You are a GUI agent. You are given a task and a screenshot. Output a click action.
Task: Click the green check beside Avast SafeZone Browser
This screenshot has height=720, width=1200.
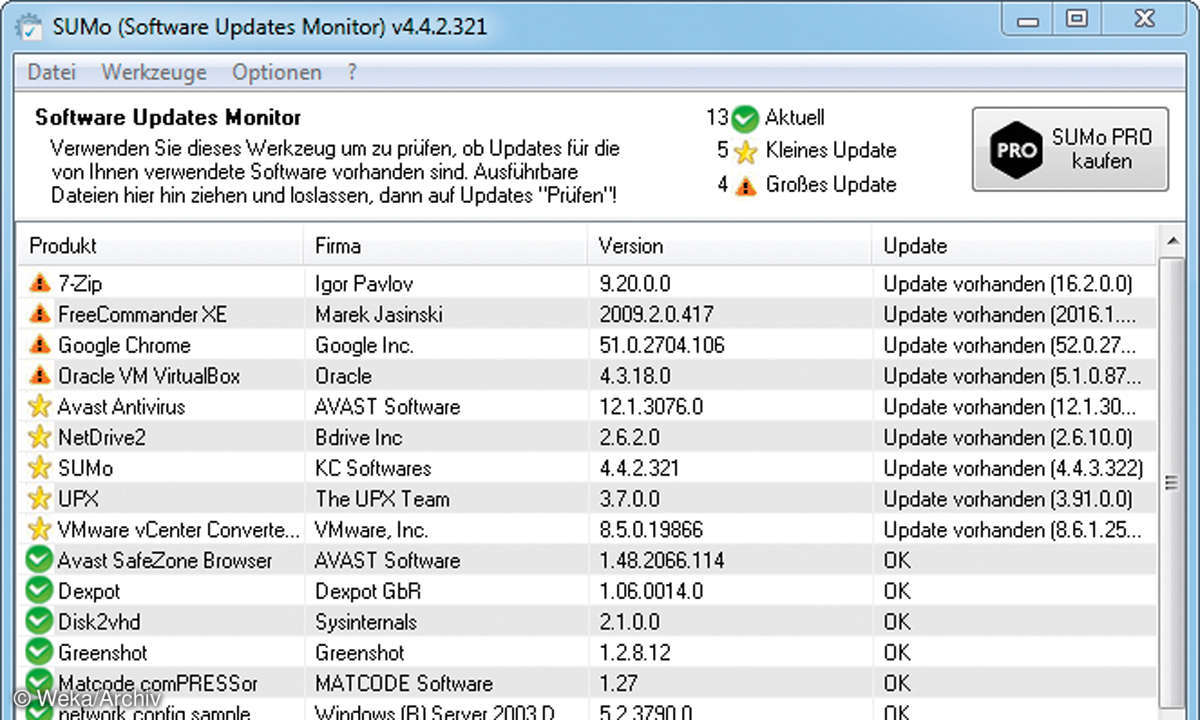point(39,560)
